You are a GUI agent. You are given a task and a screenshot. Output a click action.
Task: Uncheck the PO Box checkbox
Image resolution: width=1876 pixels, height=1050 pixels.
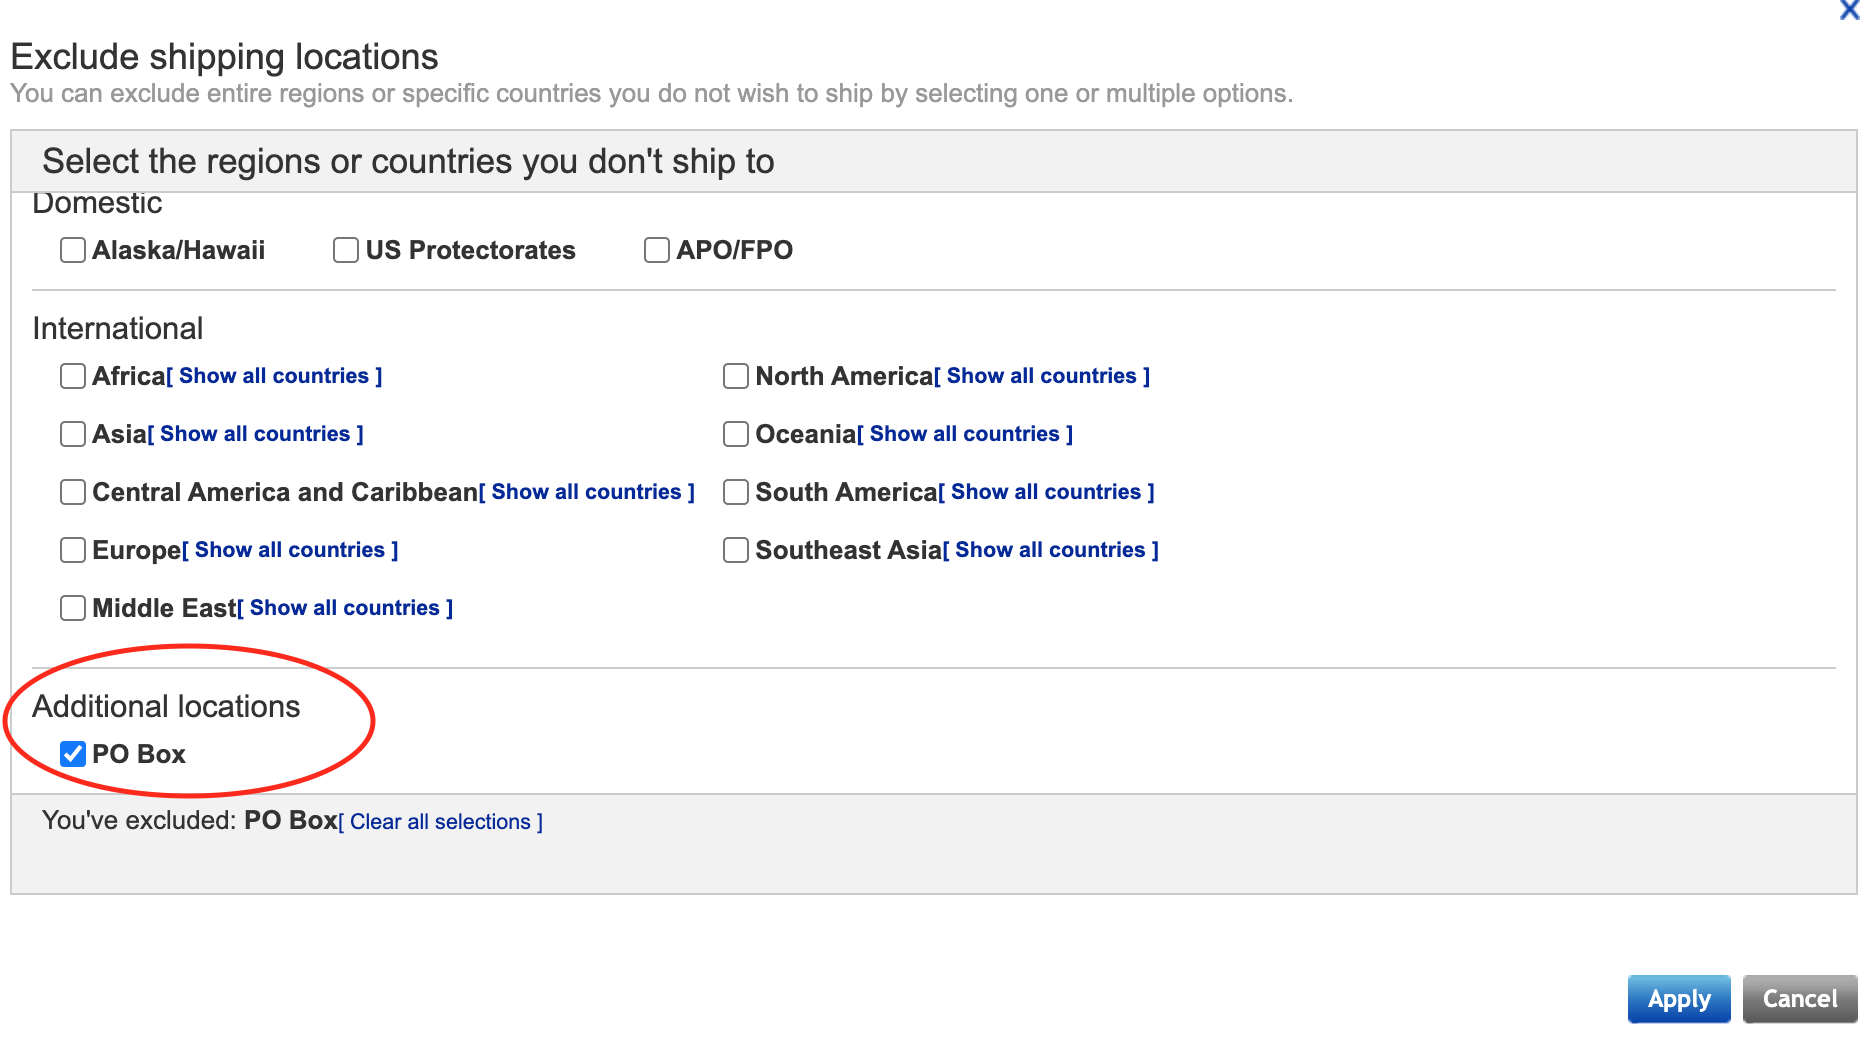(x=73, y=754)
